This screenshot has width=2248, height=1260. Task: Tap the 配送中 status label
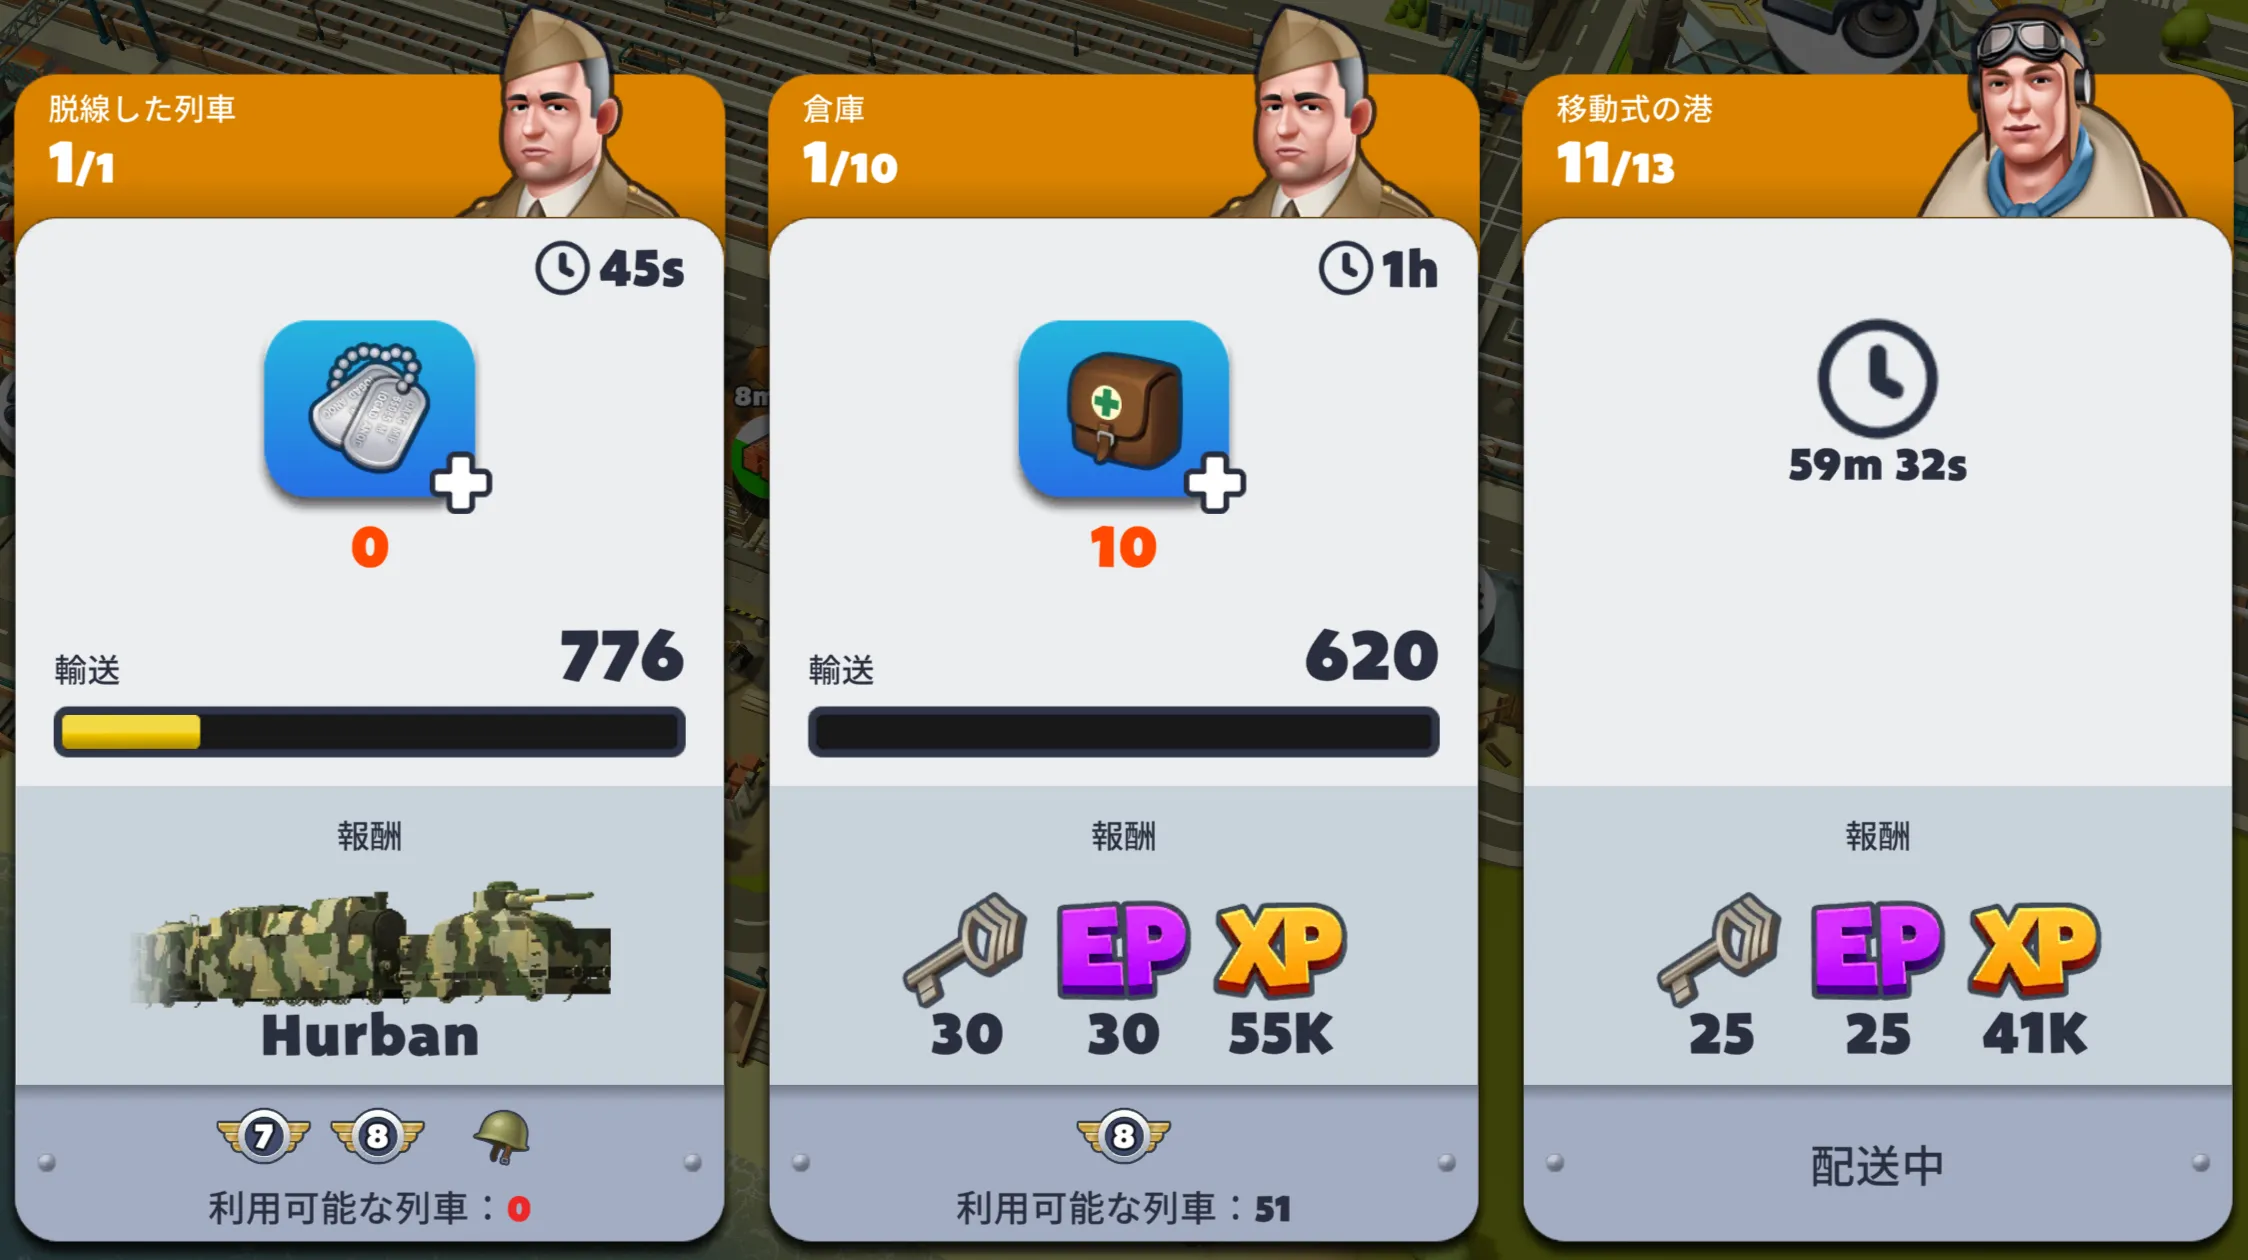1877,1166
